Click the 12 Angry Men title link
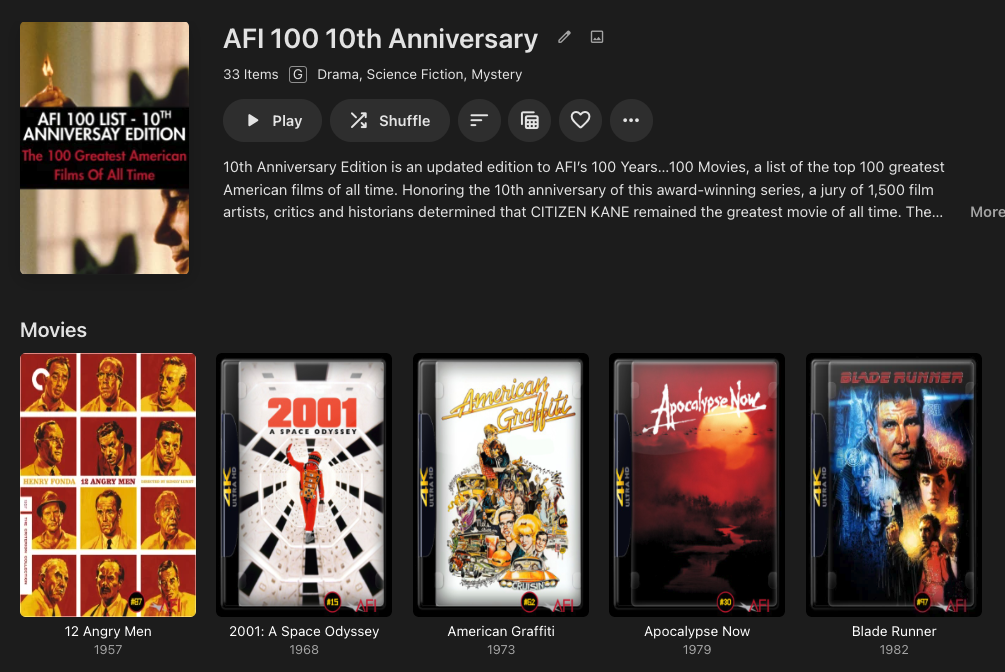This screenshot has height=672, width=1005. 108,632
